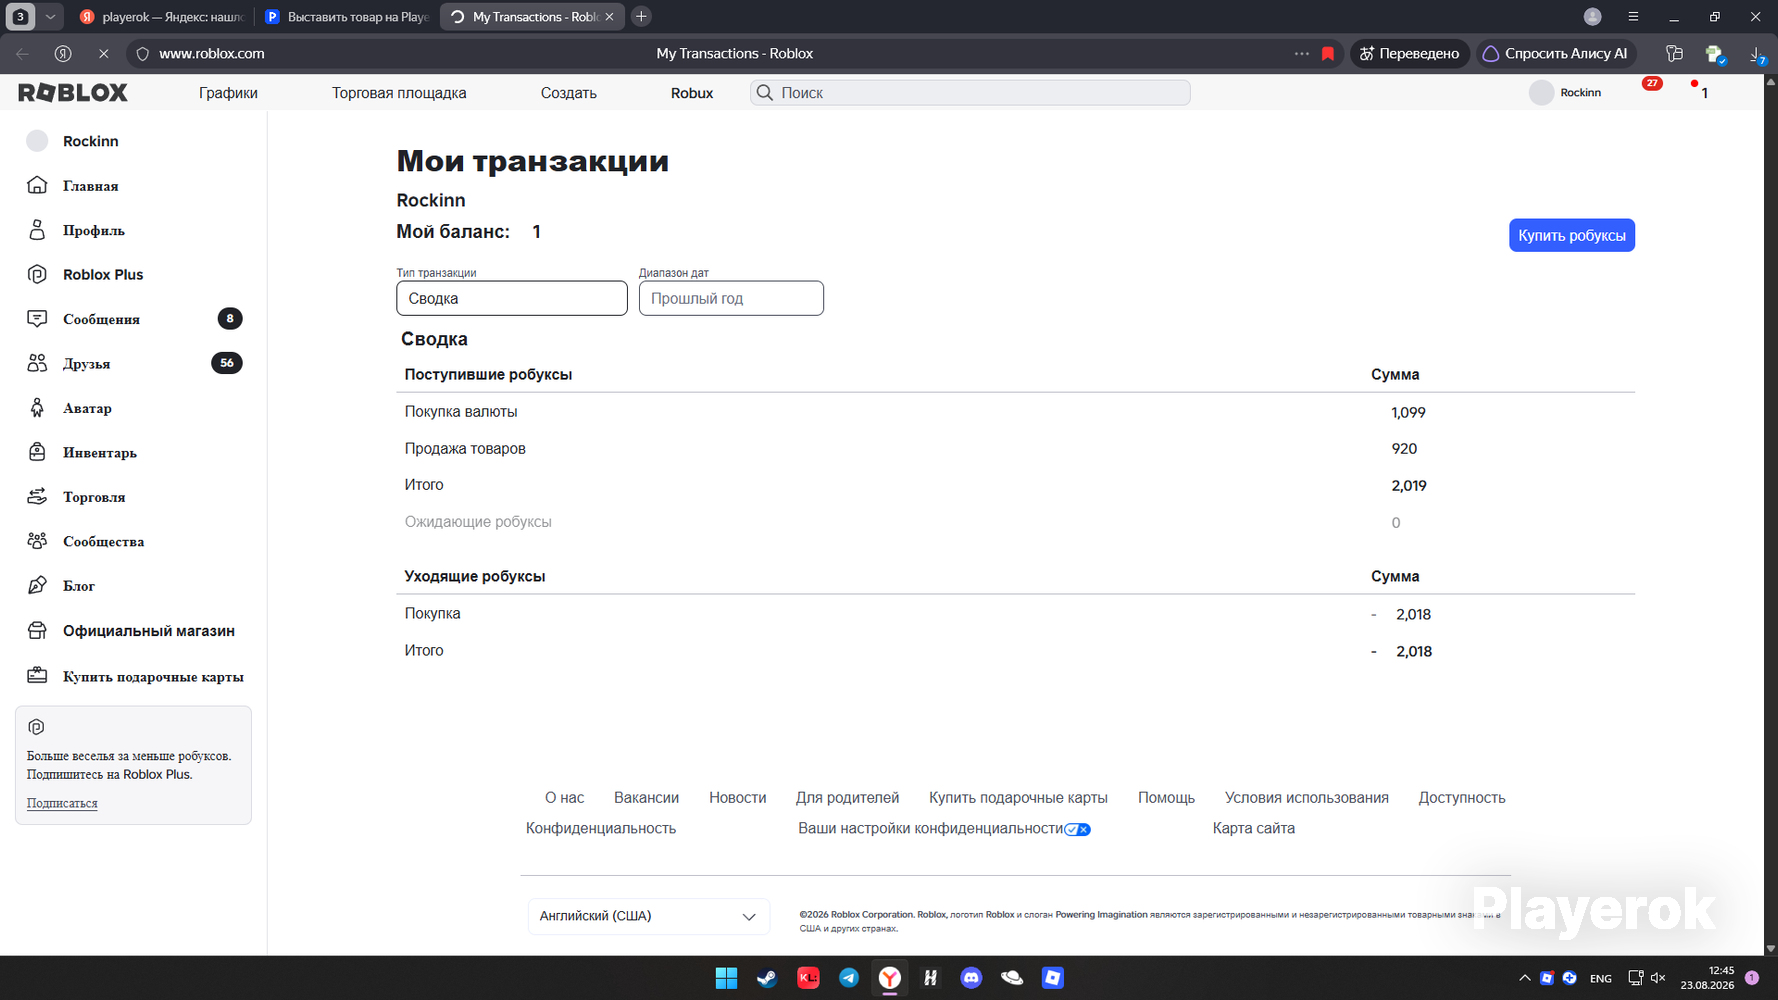Image resolution: width=1778 pixels, height=1000 pixels.
Task: Click the www.roblox.com address bar
Action: coord(212,54)
